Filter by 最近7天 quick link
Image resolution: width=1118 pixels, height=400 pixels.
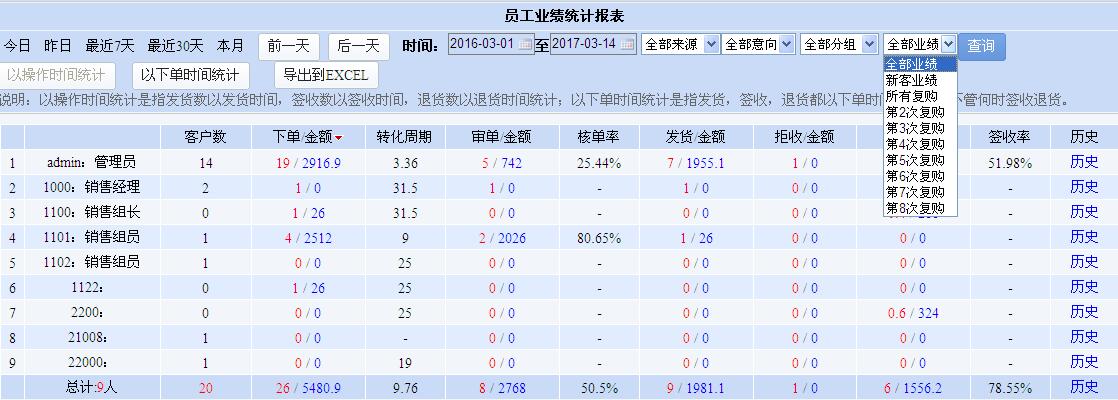(x=110, y=46)
